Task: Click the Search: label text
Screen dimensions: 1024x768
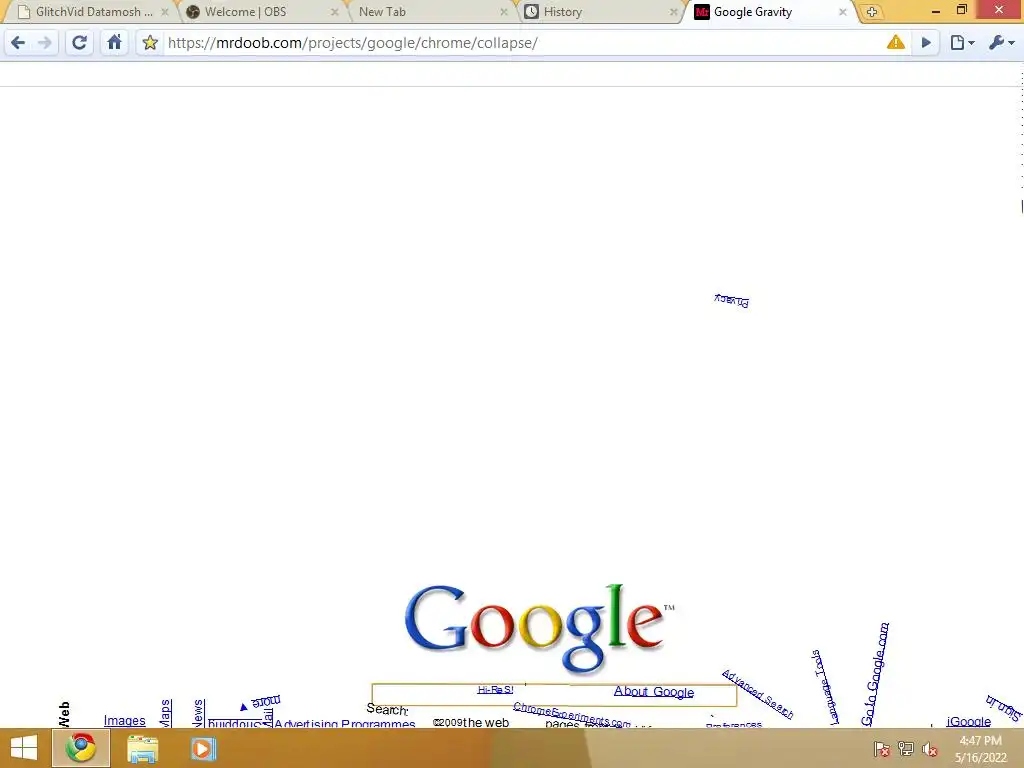Action: pos(387,709)
